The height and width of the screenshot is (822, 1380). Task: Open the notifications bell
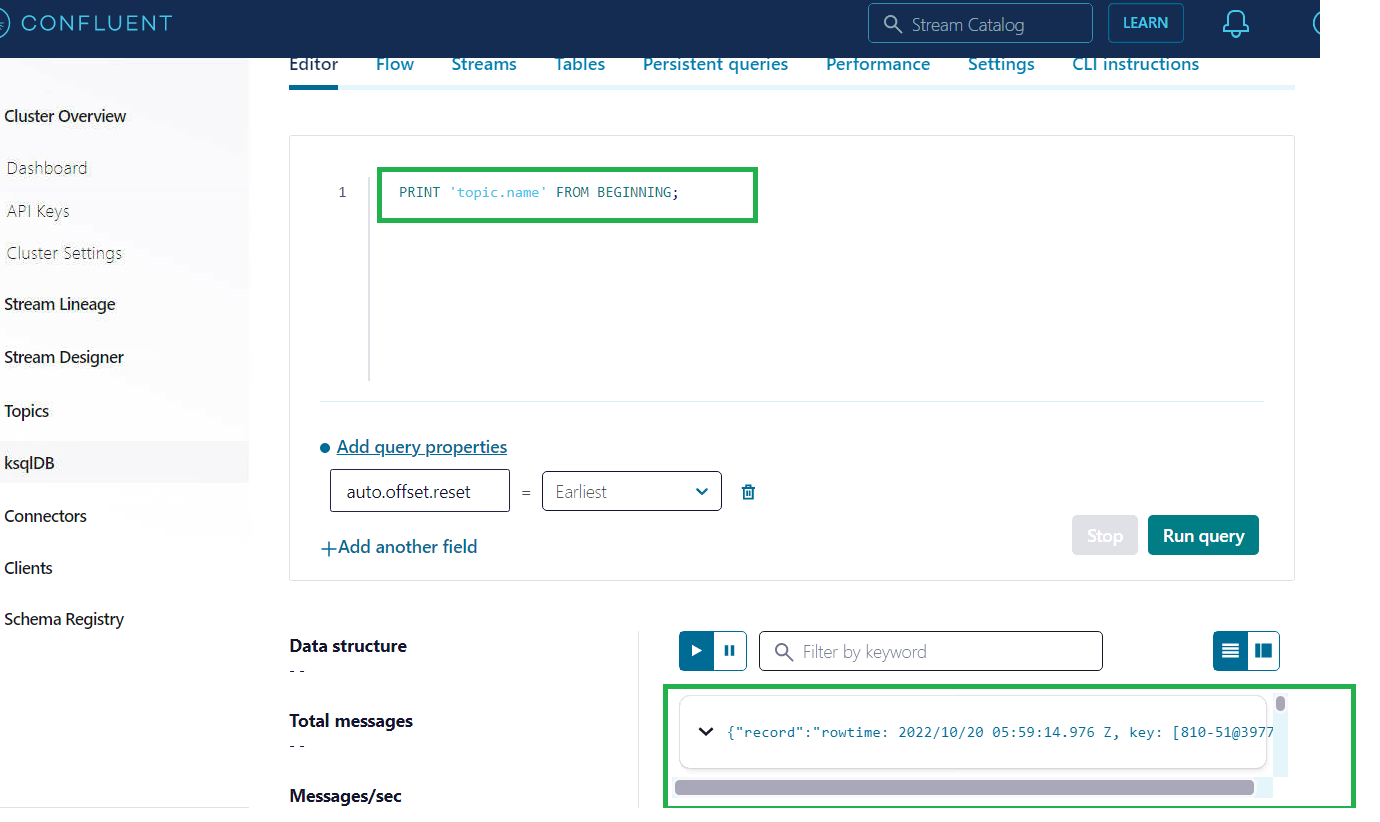point(1236,22)
